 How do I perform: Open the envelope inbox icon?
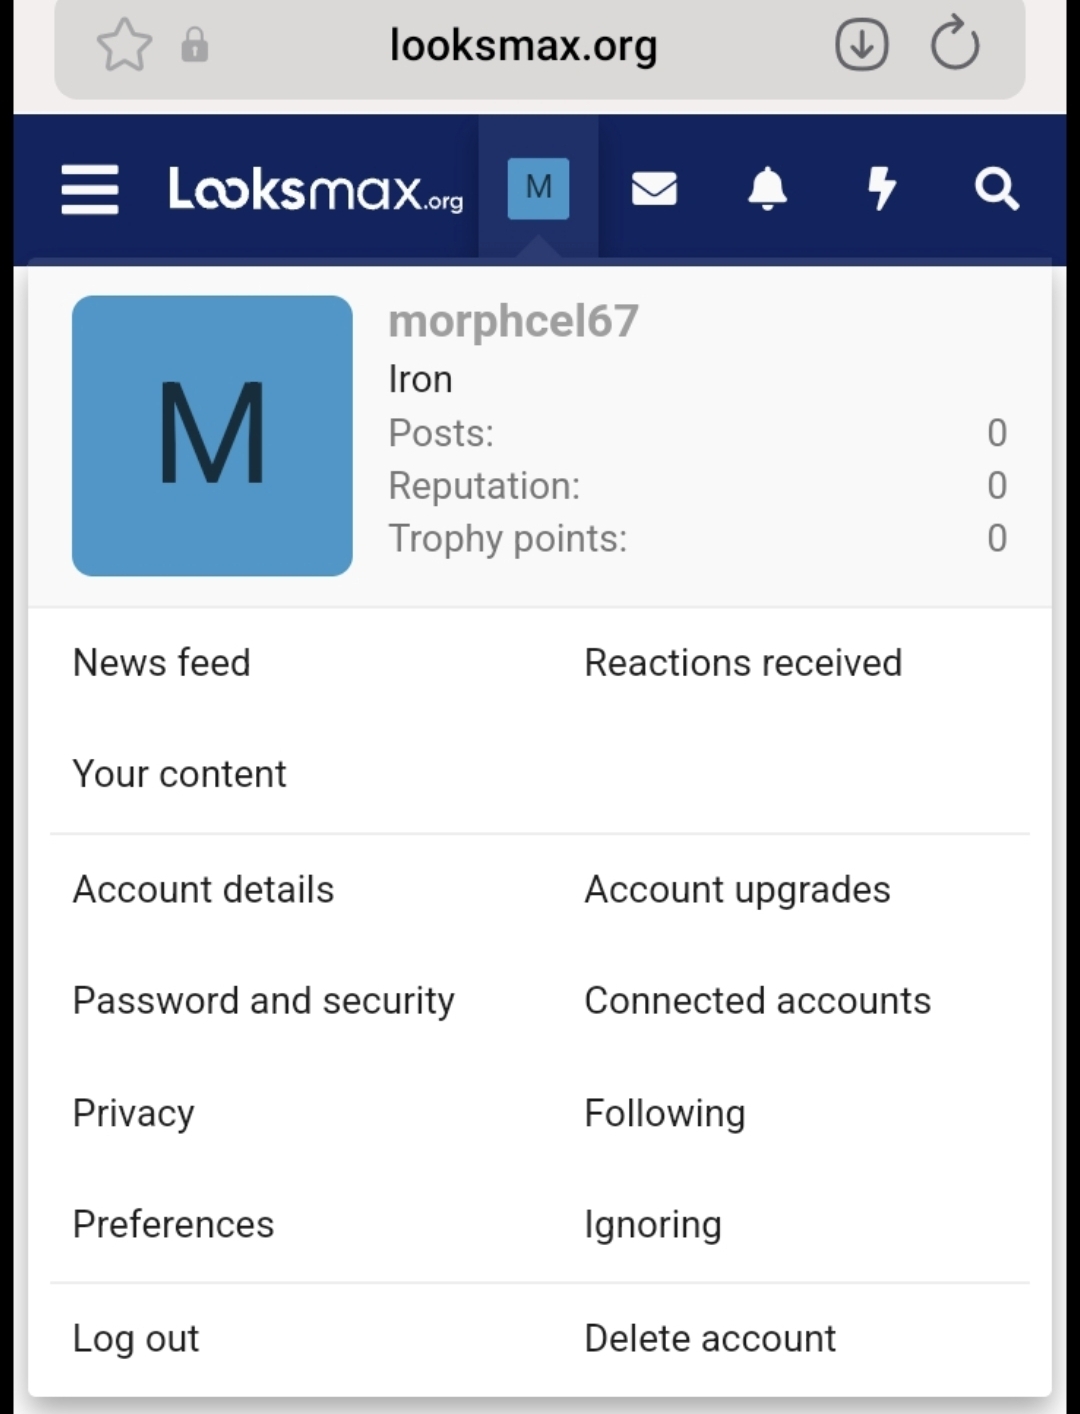(654, 188)
